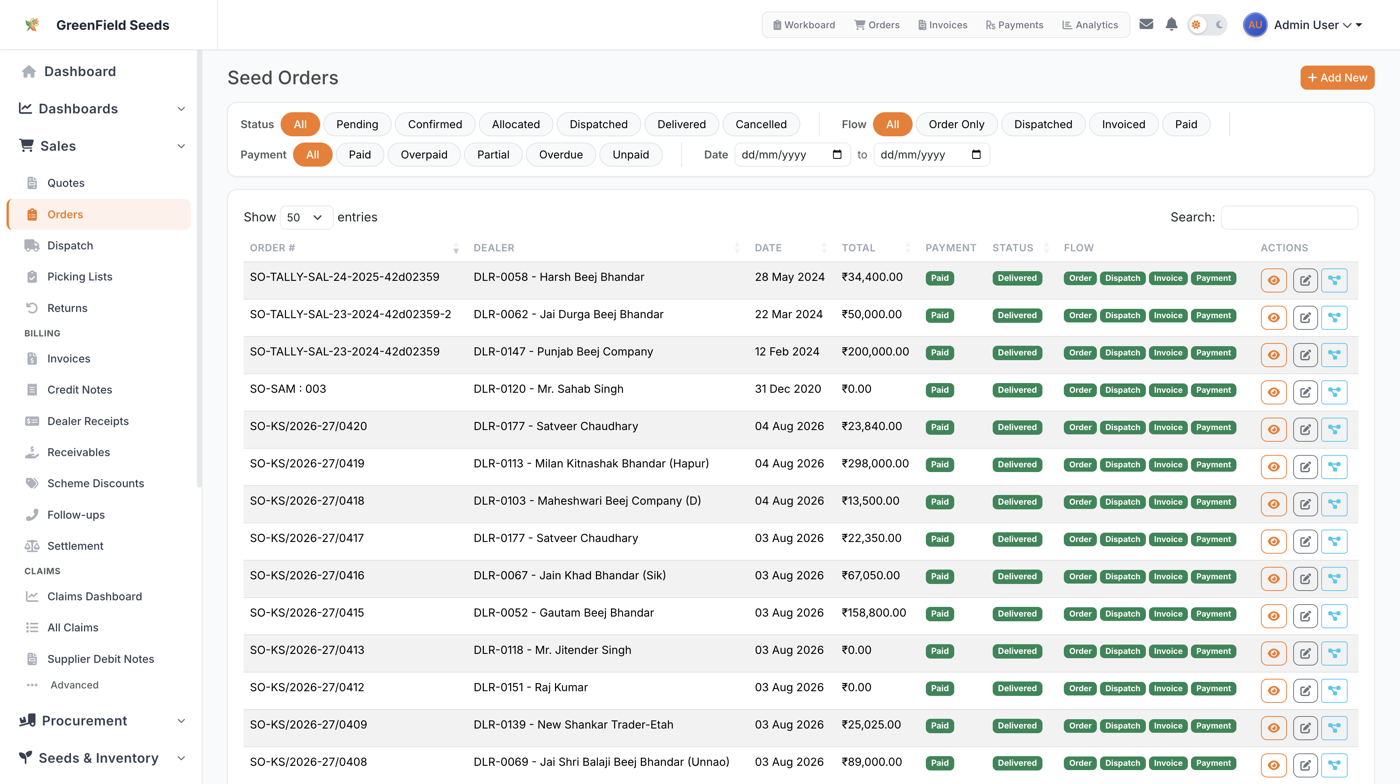Open the Admin User account menu
This screenshot has width=1400, height=784.
(1303, 25)
